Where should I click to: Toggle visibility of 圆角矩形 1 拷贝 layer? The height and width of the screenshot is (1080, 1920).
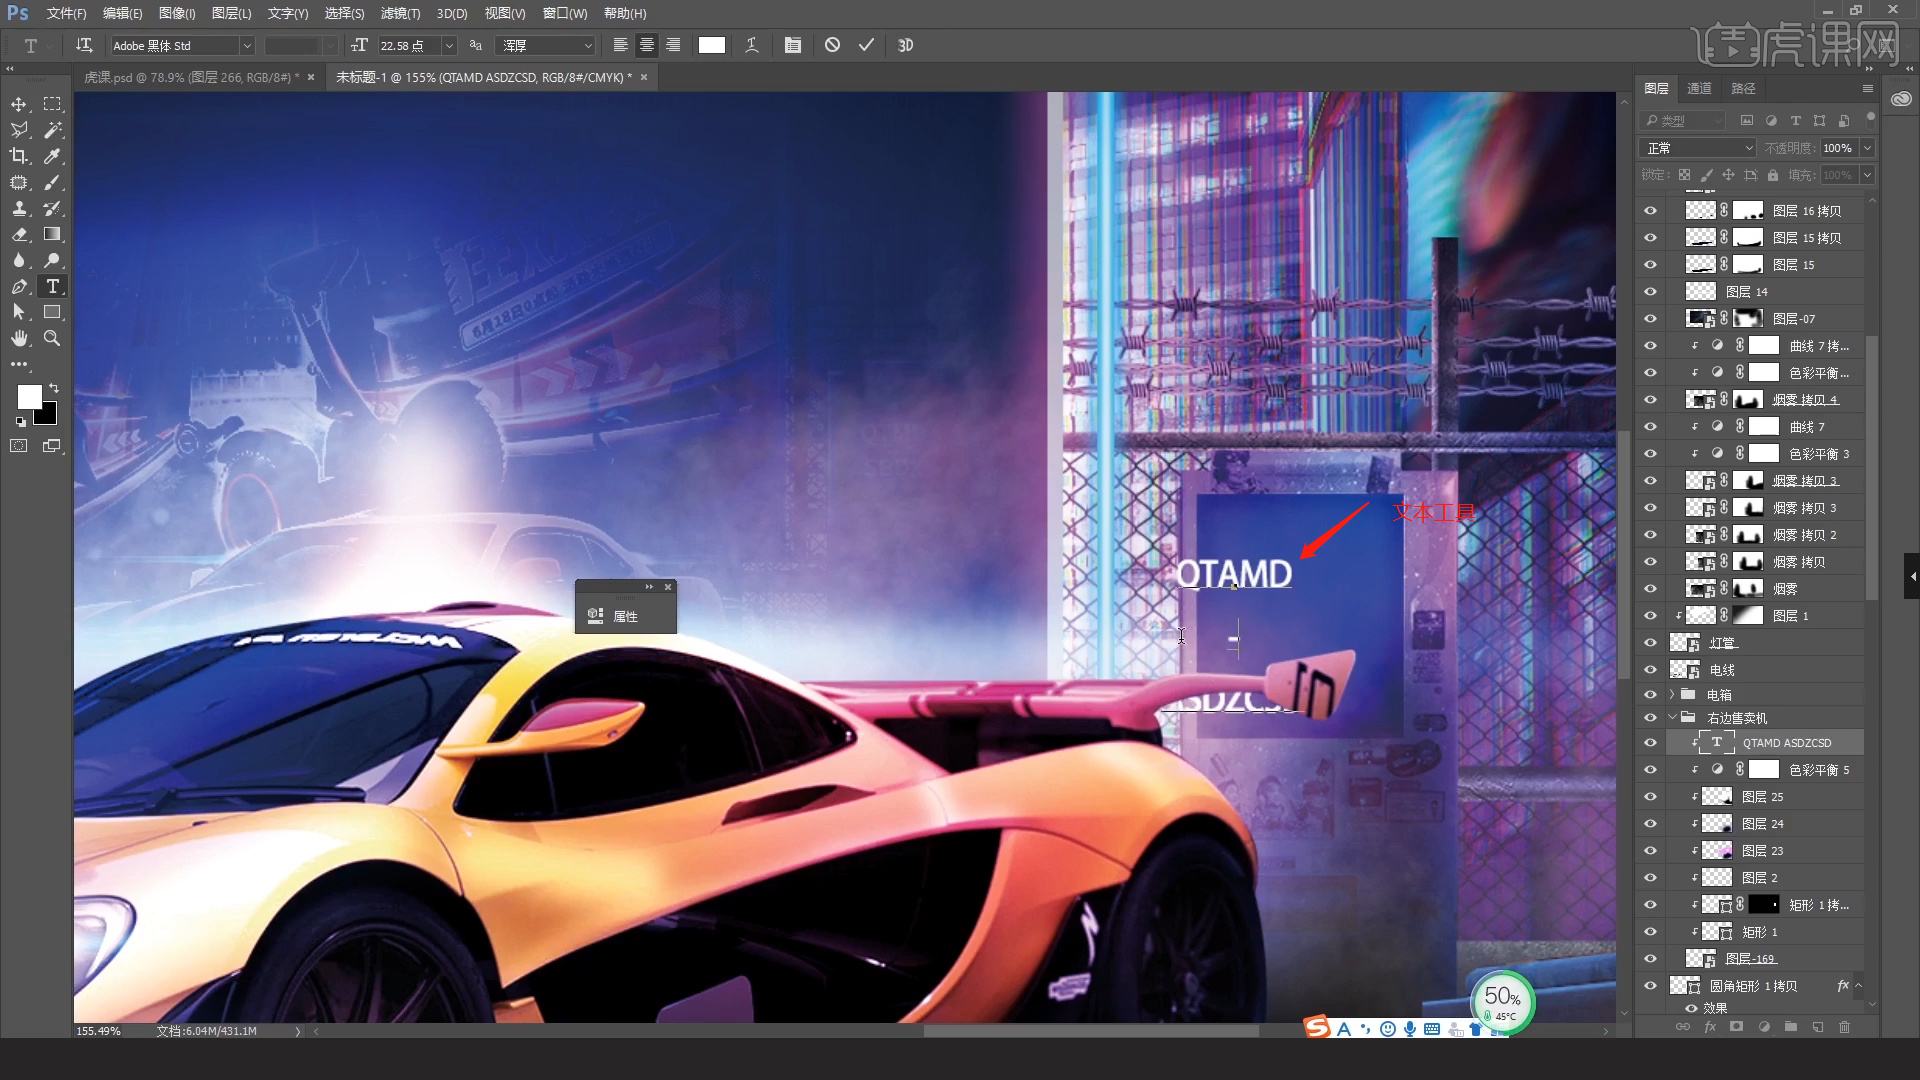1650,986
